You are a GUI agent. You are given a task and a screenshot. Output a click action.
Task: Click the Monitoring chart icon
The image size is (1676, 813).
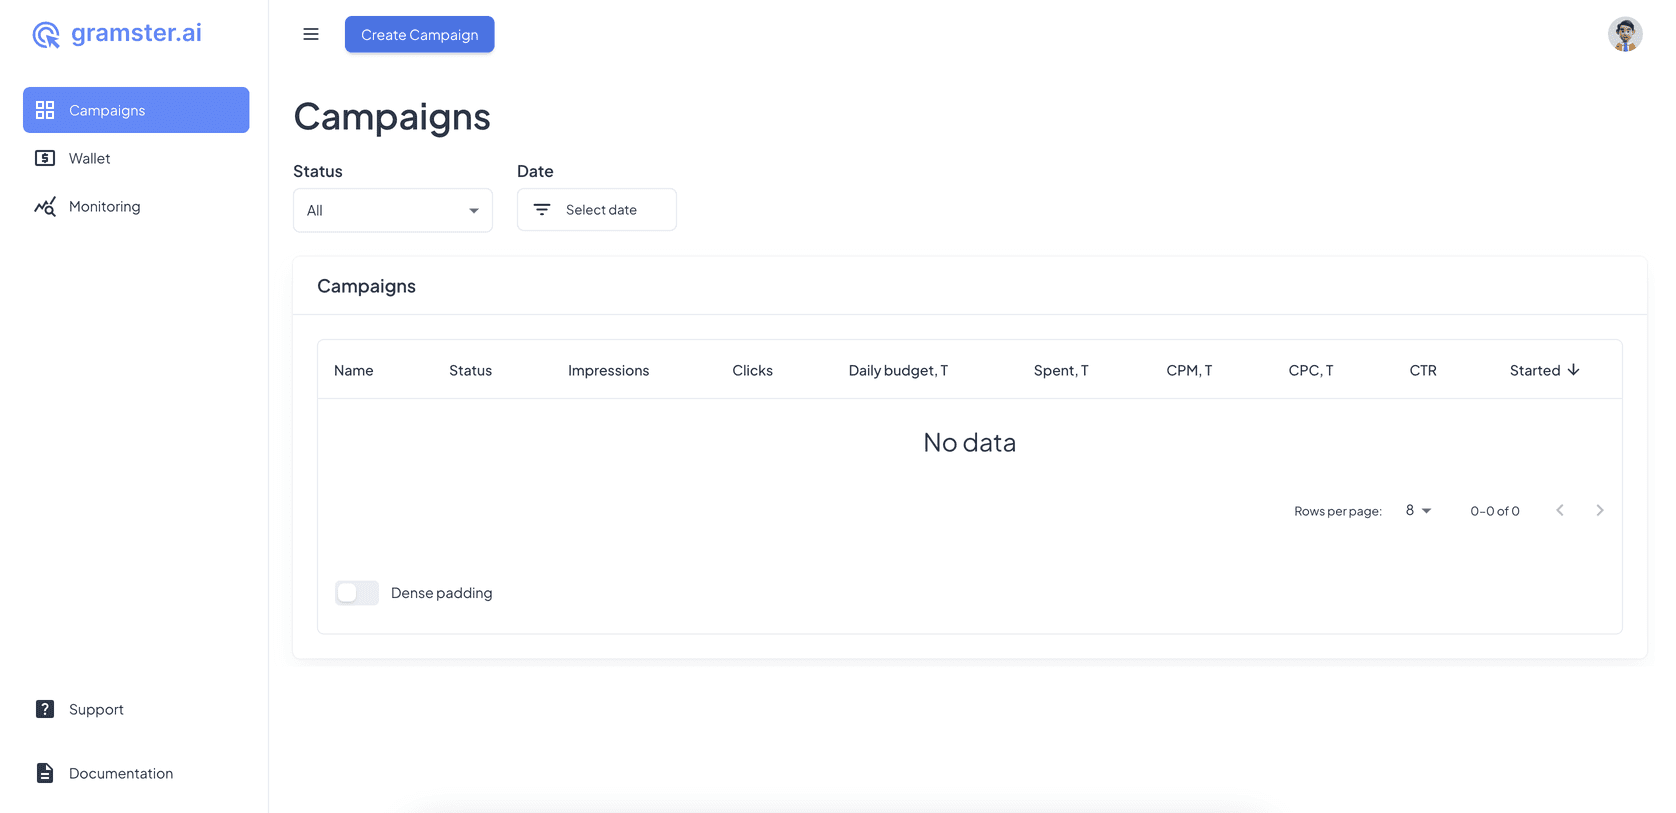tap(45, 207)
